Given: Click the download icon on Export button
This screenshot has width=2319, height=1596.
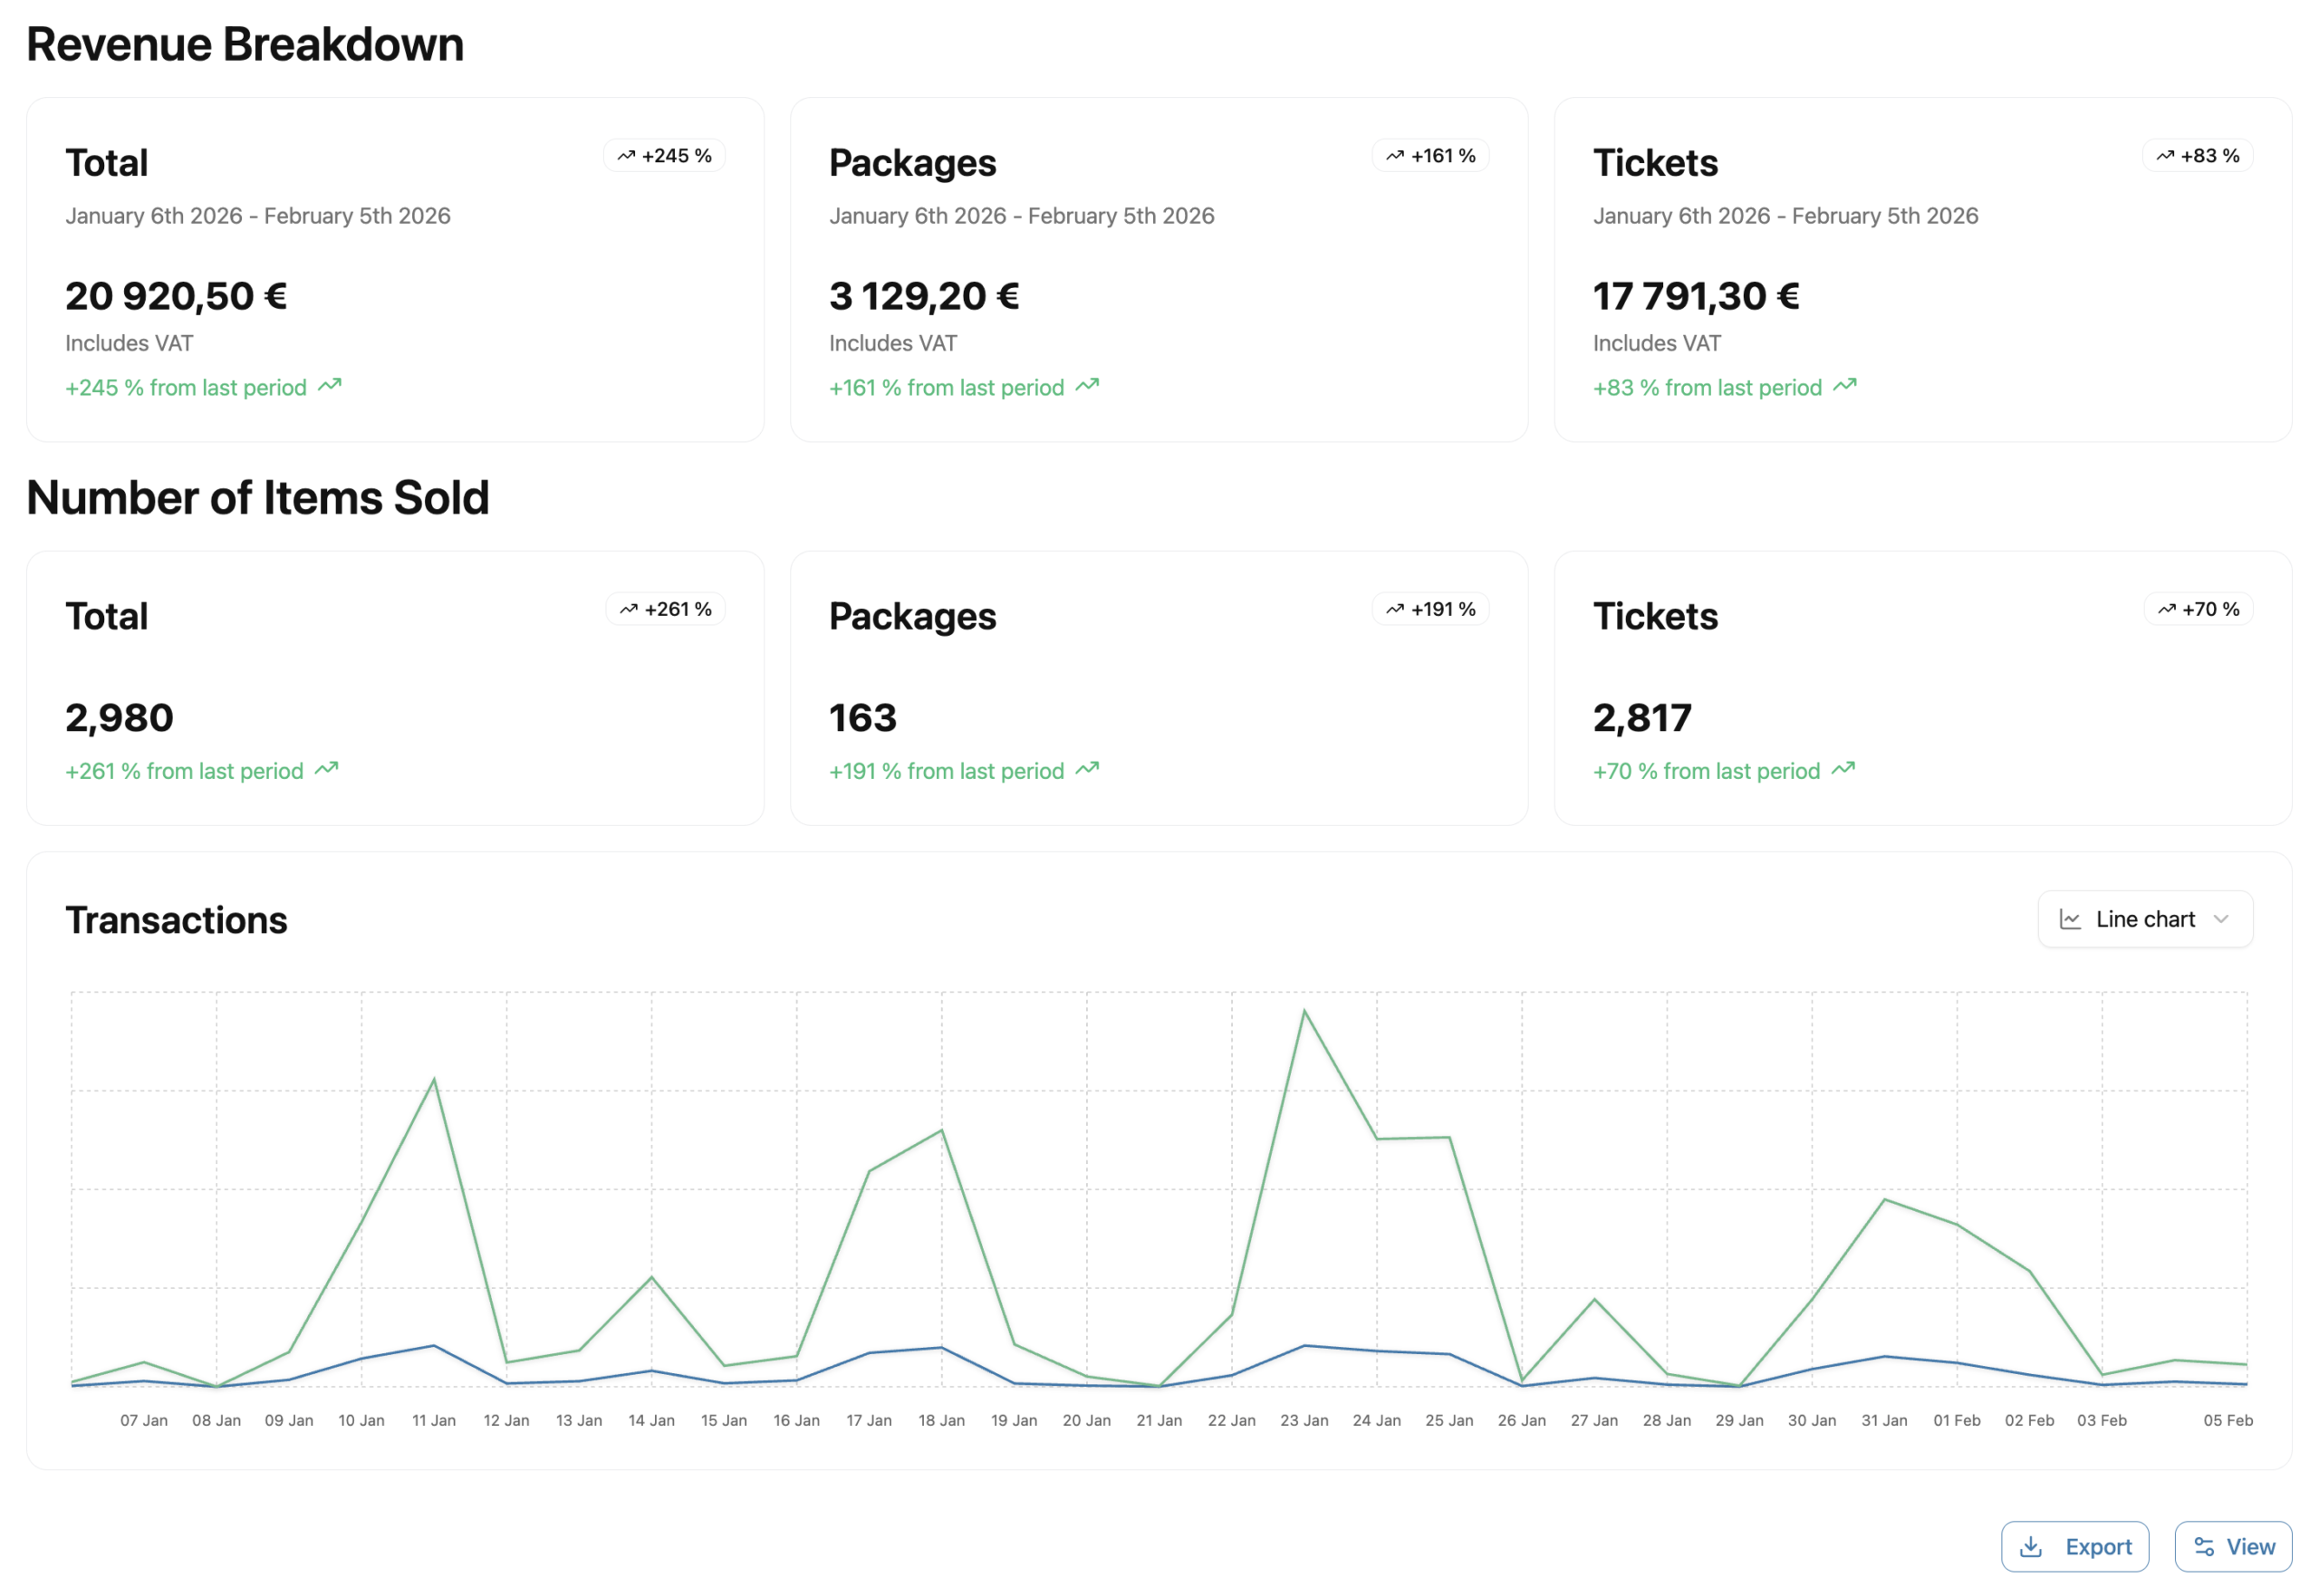Looking at the screenshot, I should [x=2031, y=1547].
